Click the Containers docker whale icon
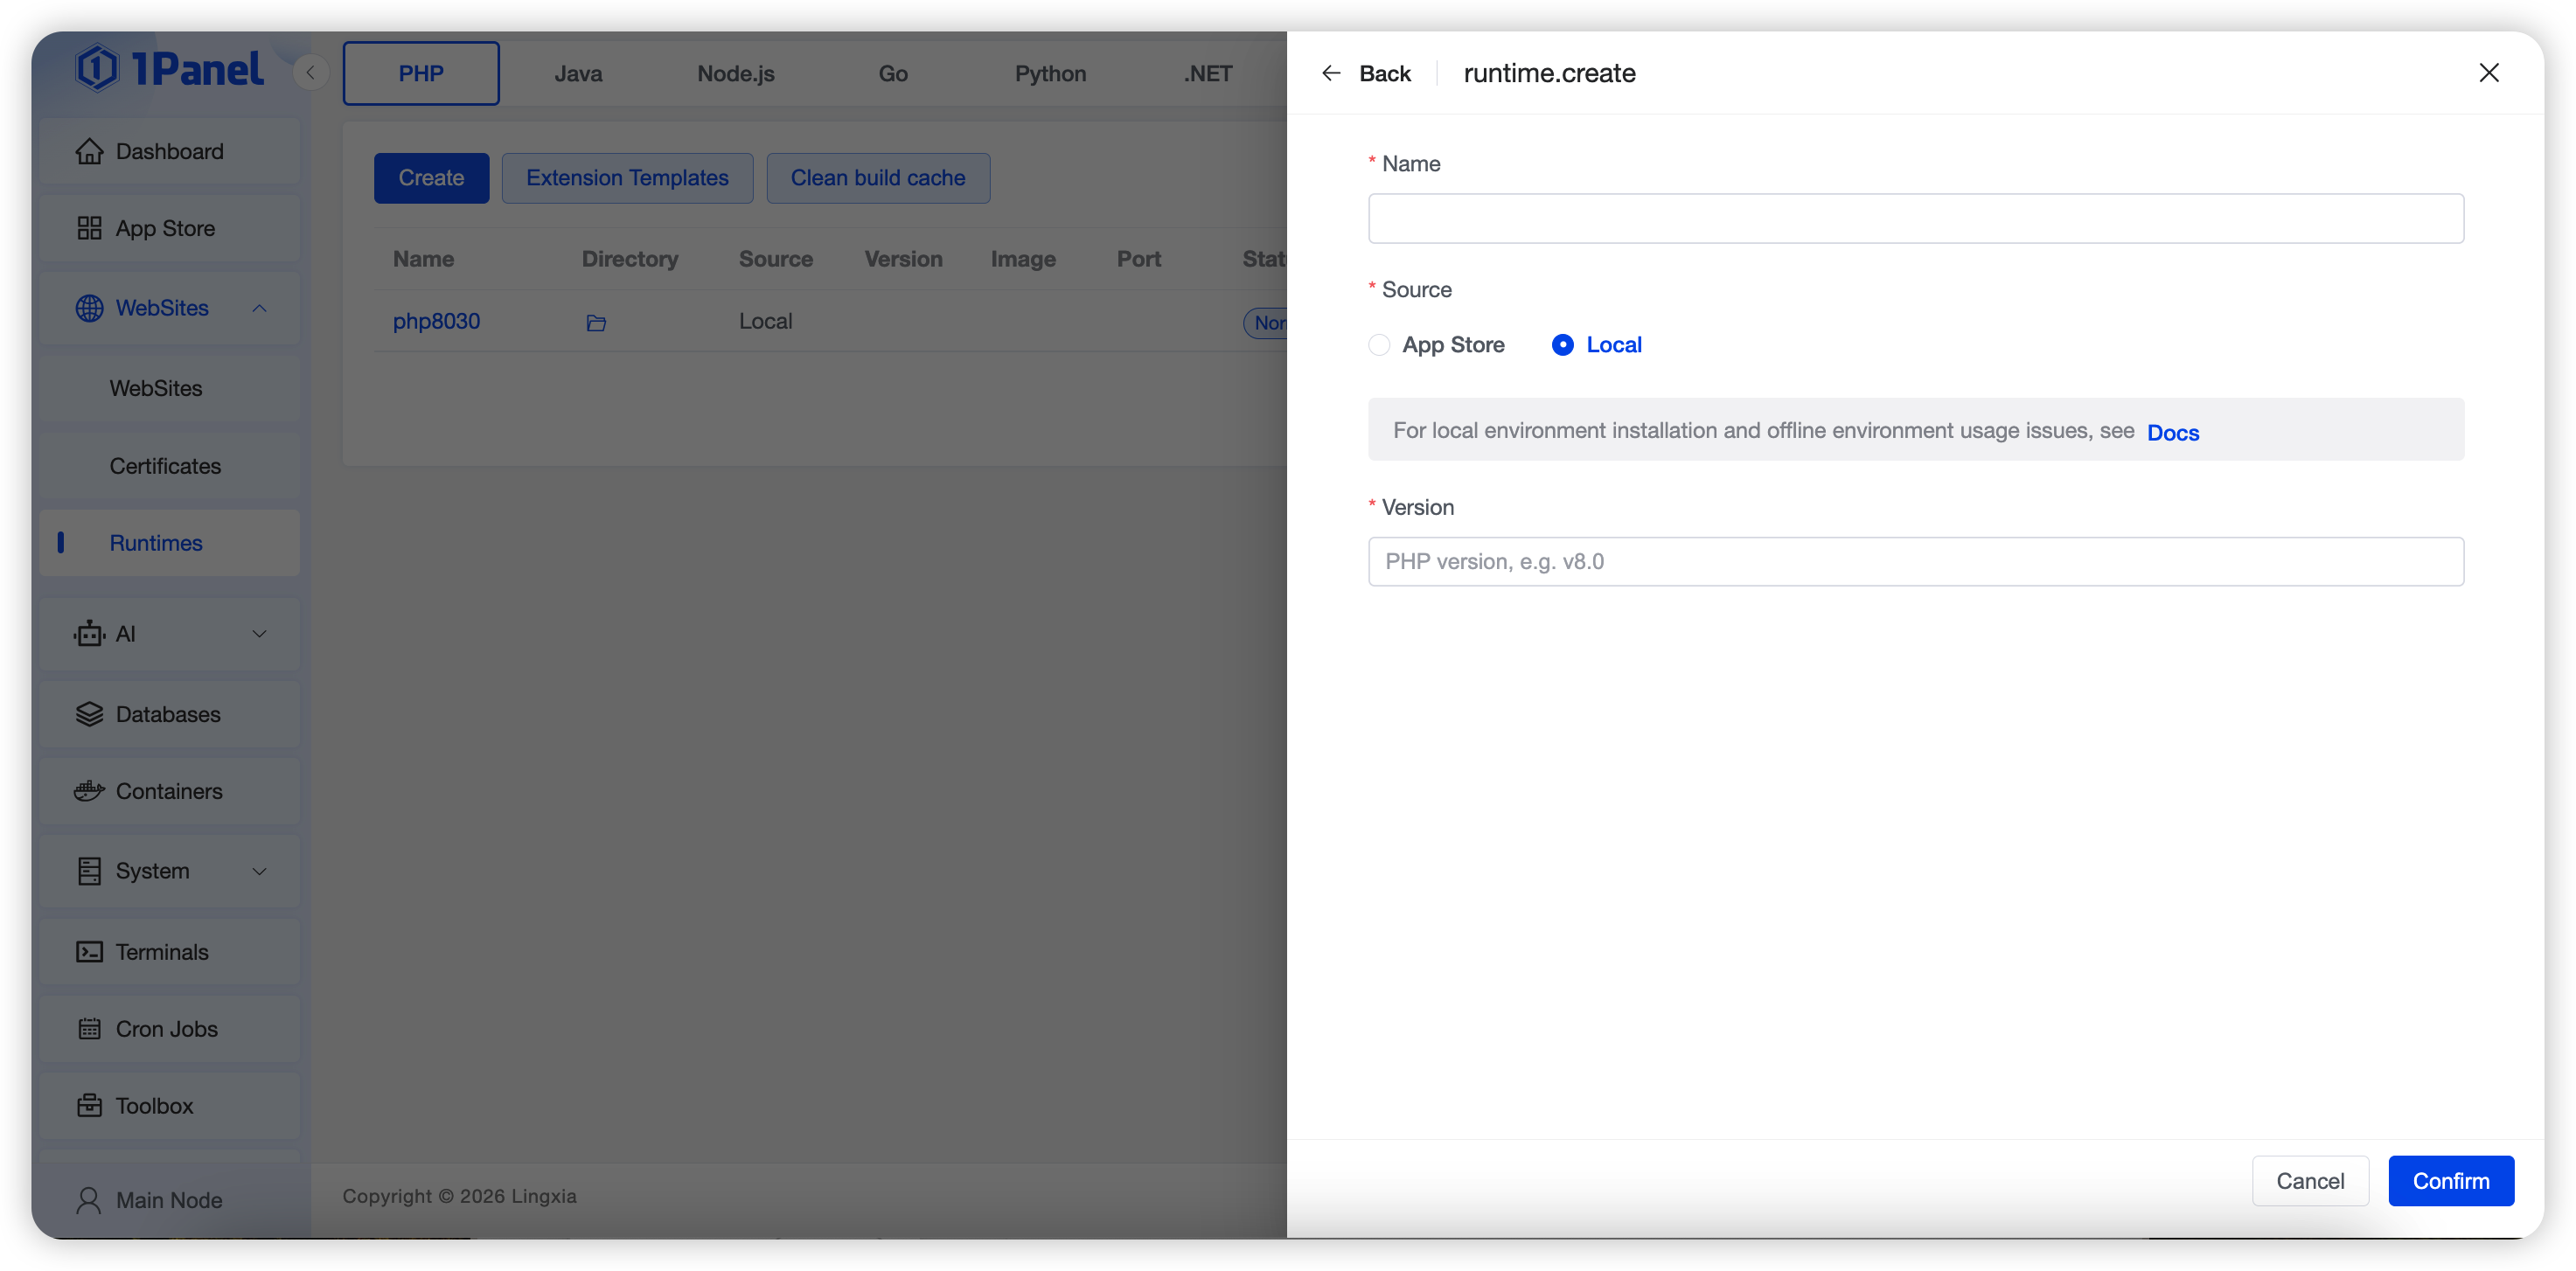Image resolution: width=2576 pixels, height=1271 pixels. pos(89,791)
